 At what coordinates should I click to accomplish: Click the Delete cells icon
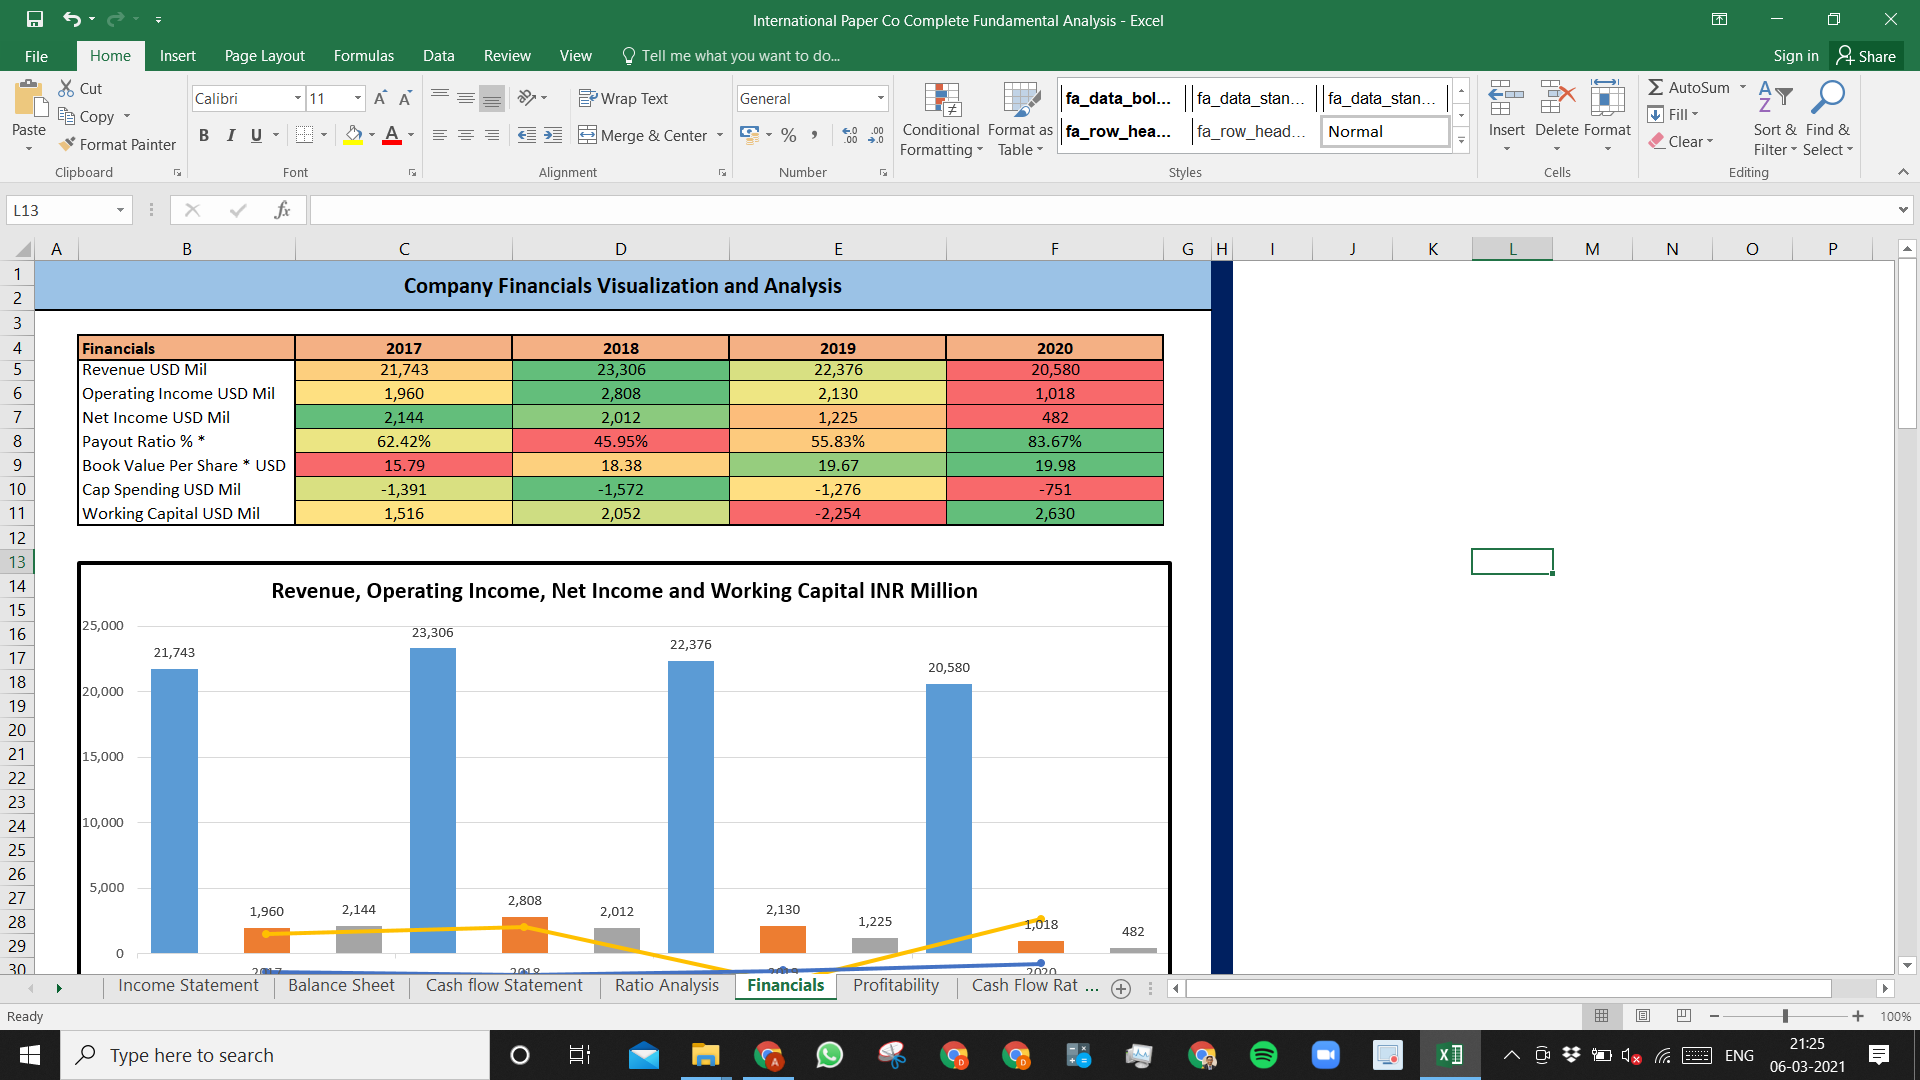[1557, 99]
